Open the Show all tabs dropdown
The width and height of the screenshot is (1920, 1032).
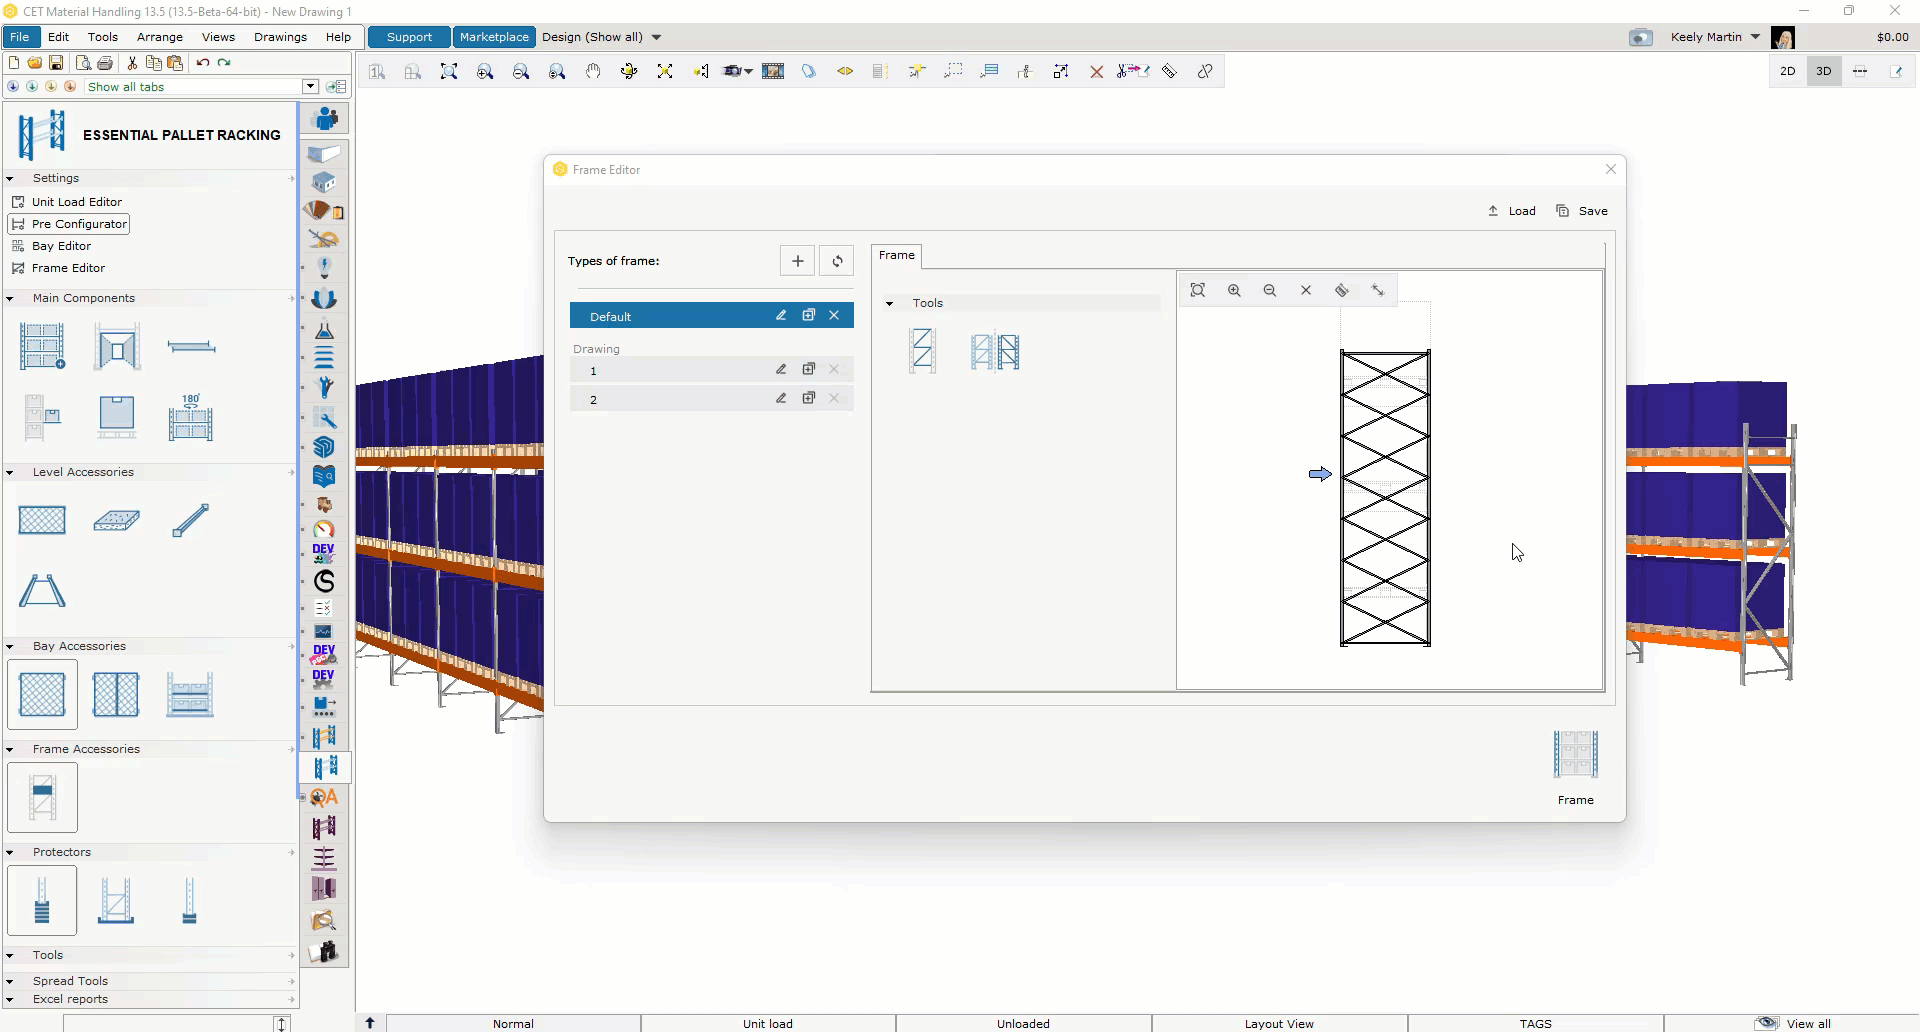pos(311,87)
